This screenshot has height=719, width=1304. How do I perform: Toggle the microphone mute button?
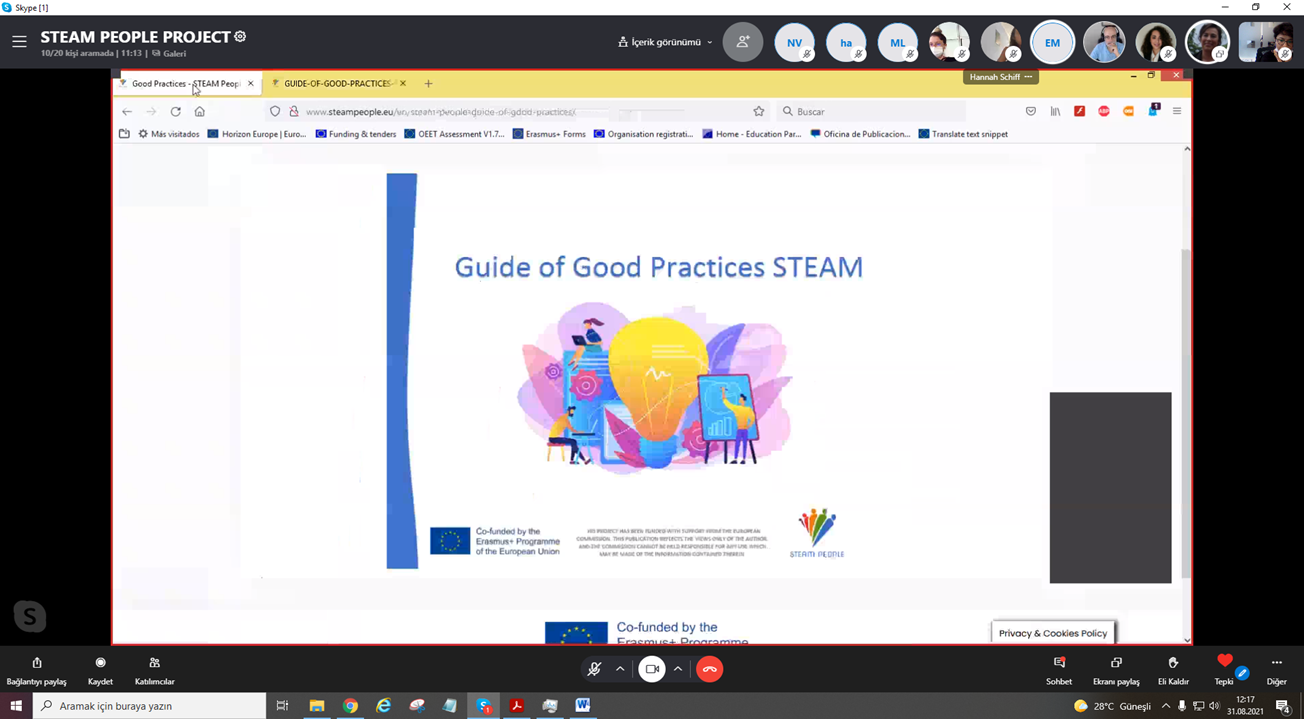click(x=594, y=669)
